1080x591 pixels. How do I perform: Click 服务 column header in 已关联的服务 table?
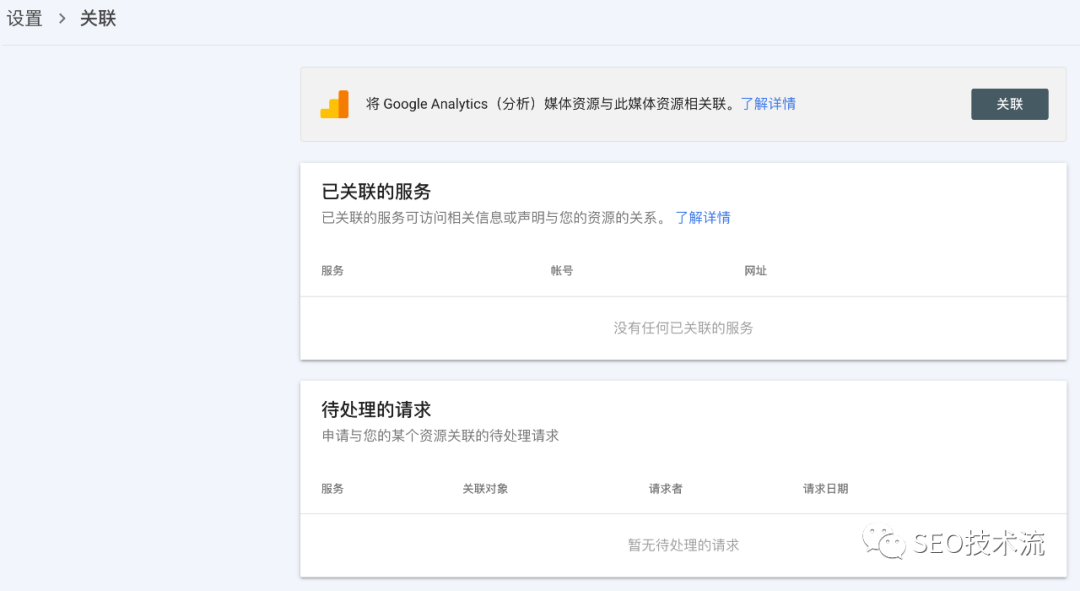(x=332, y=271)
